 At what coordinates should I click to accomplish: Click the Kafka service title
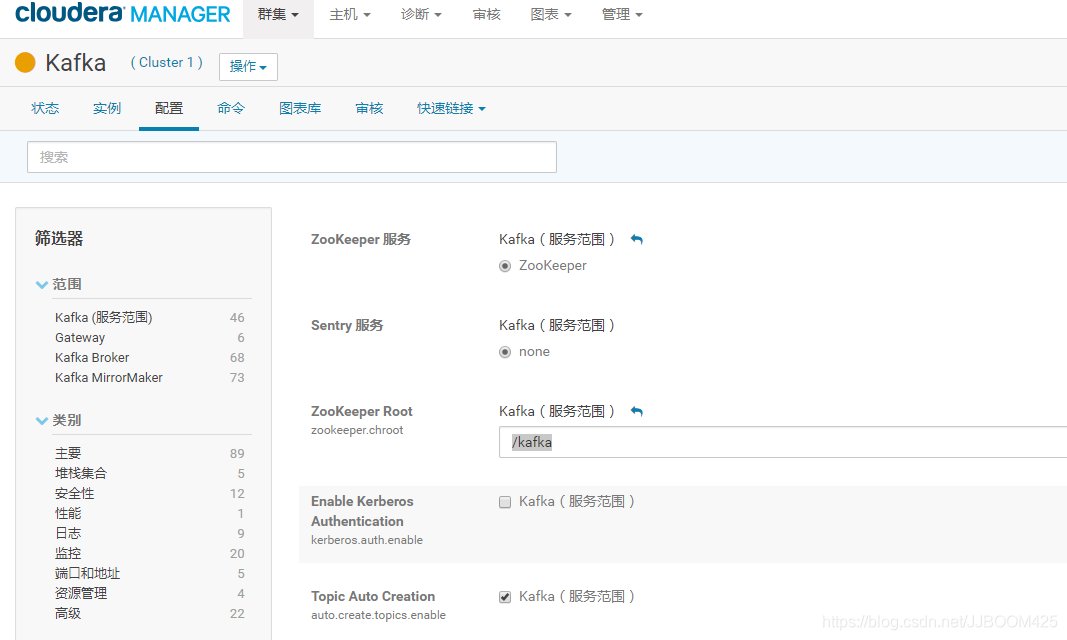(x=76, y=63)
